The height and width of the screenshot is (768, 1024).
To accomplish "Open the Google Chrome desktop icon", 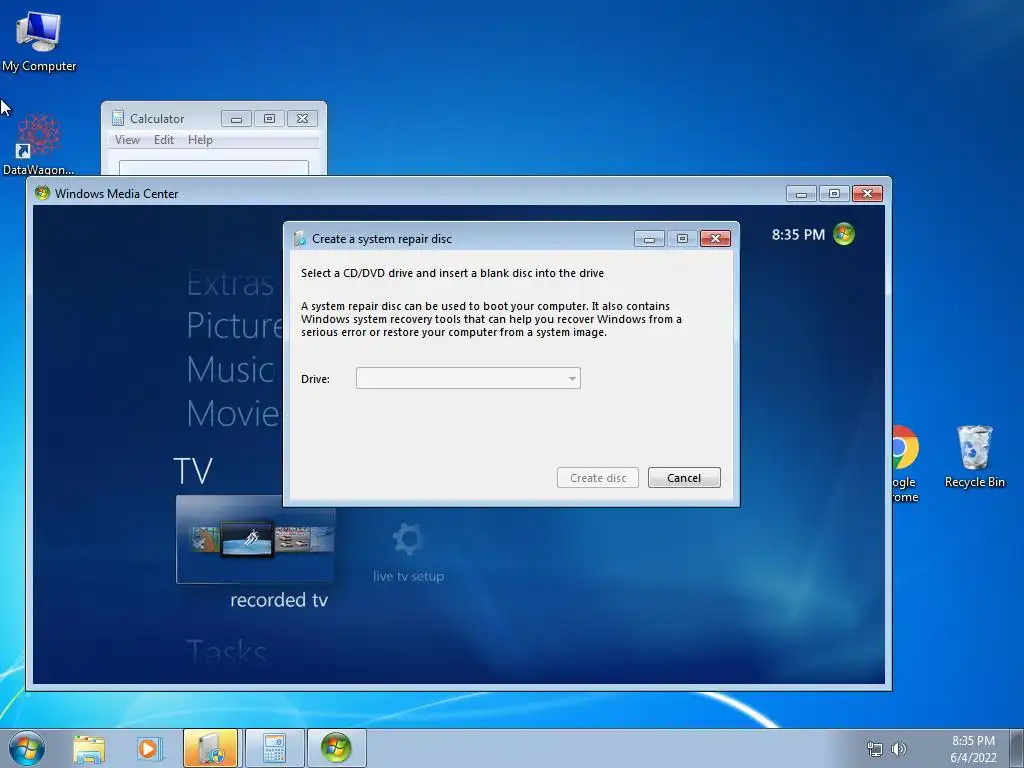I will click(x=905, y=464).
